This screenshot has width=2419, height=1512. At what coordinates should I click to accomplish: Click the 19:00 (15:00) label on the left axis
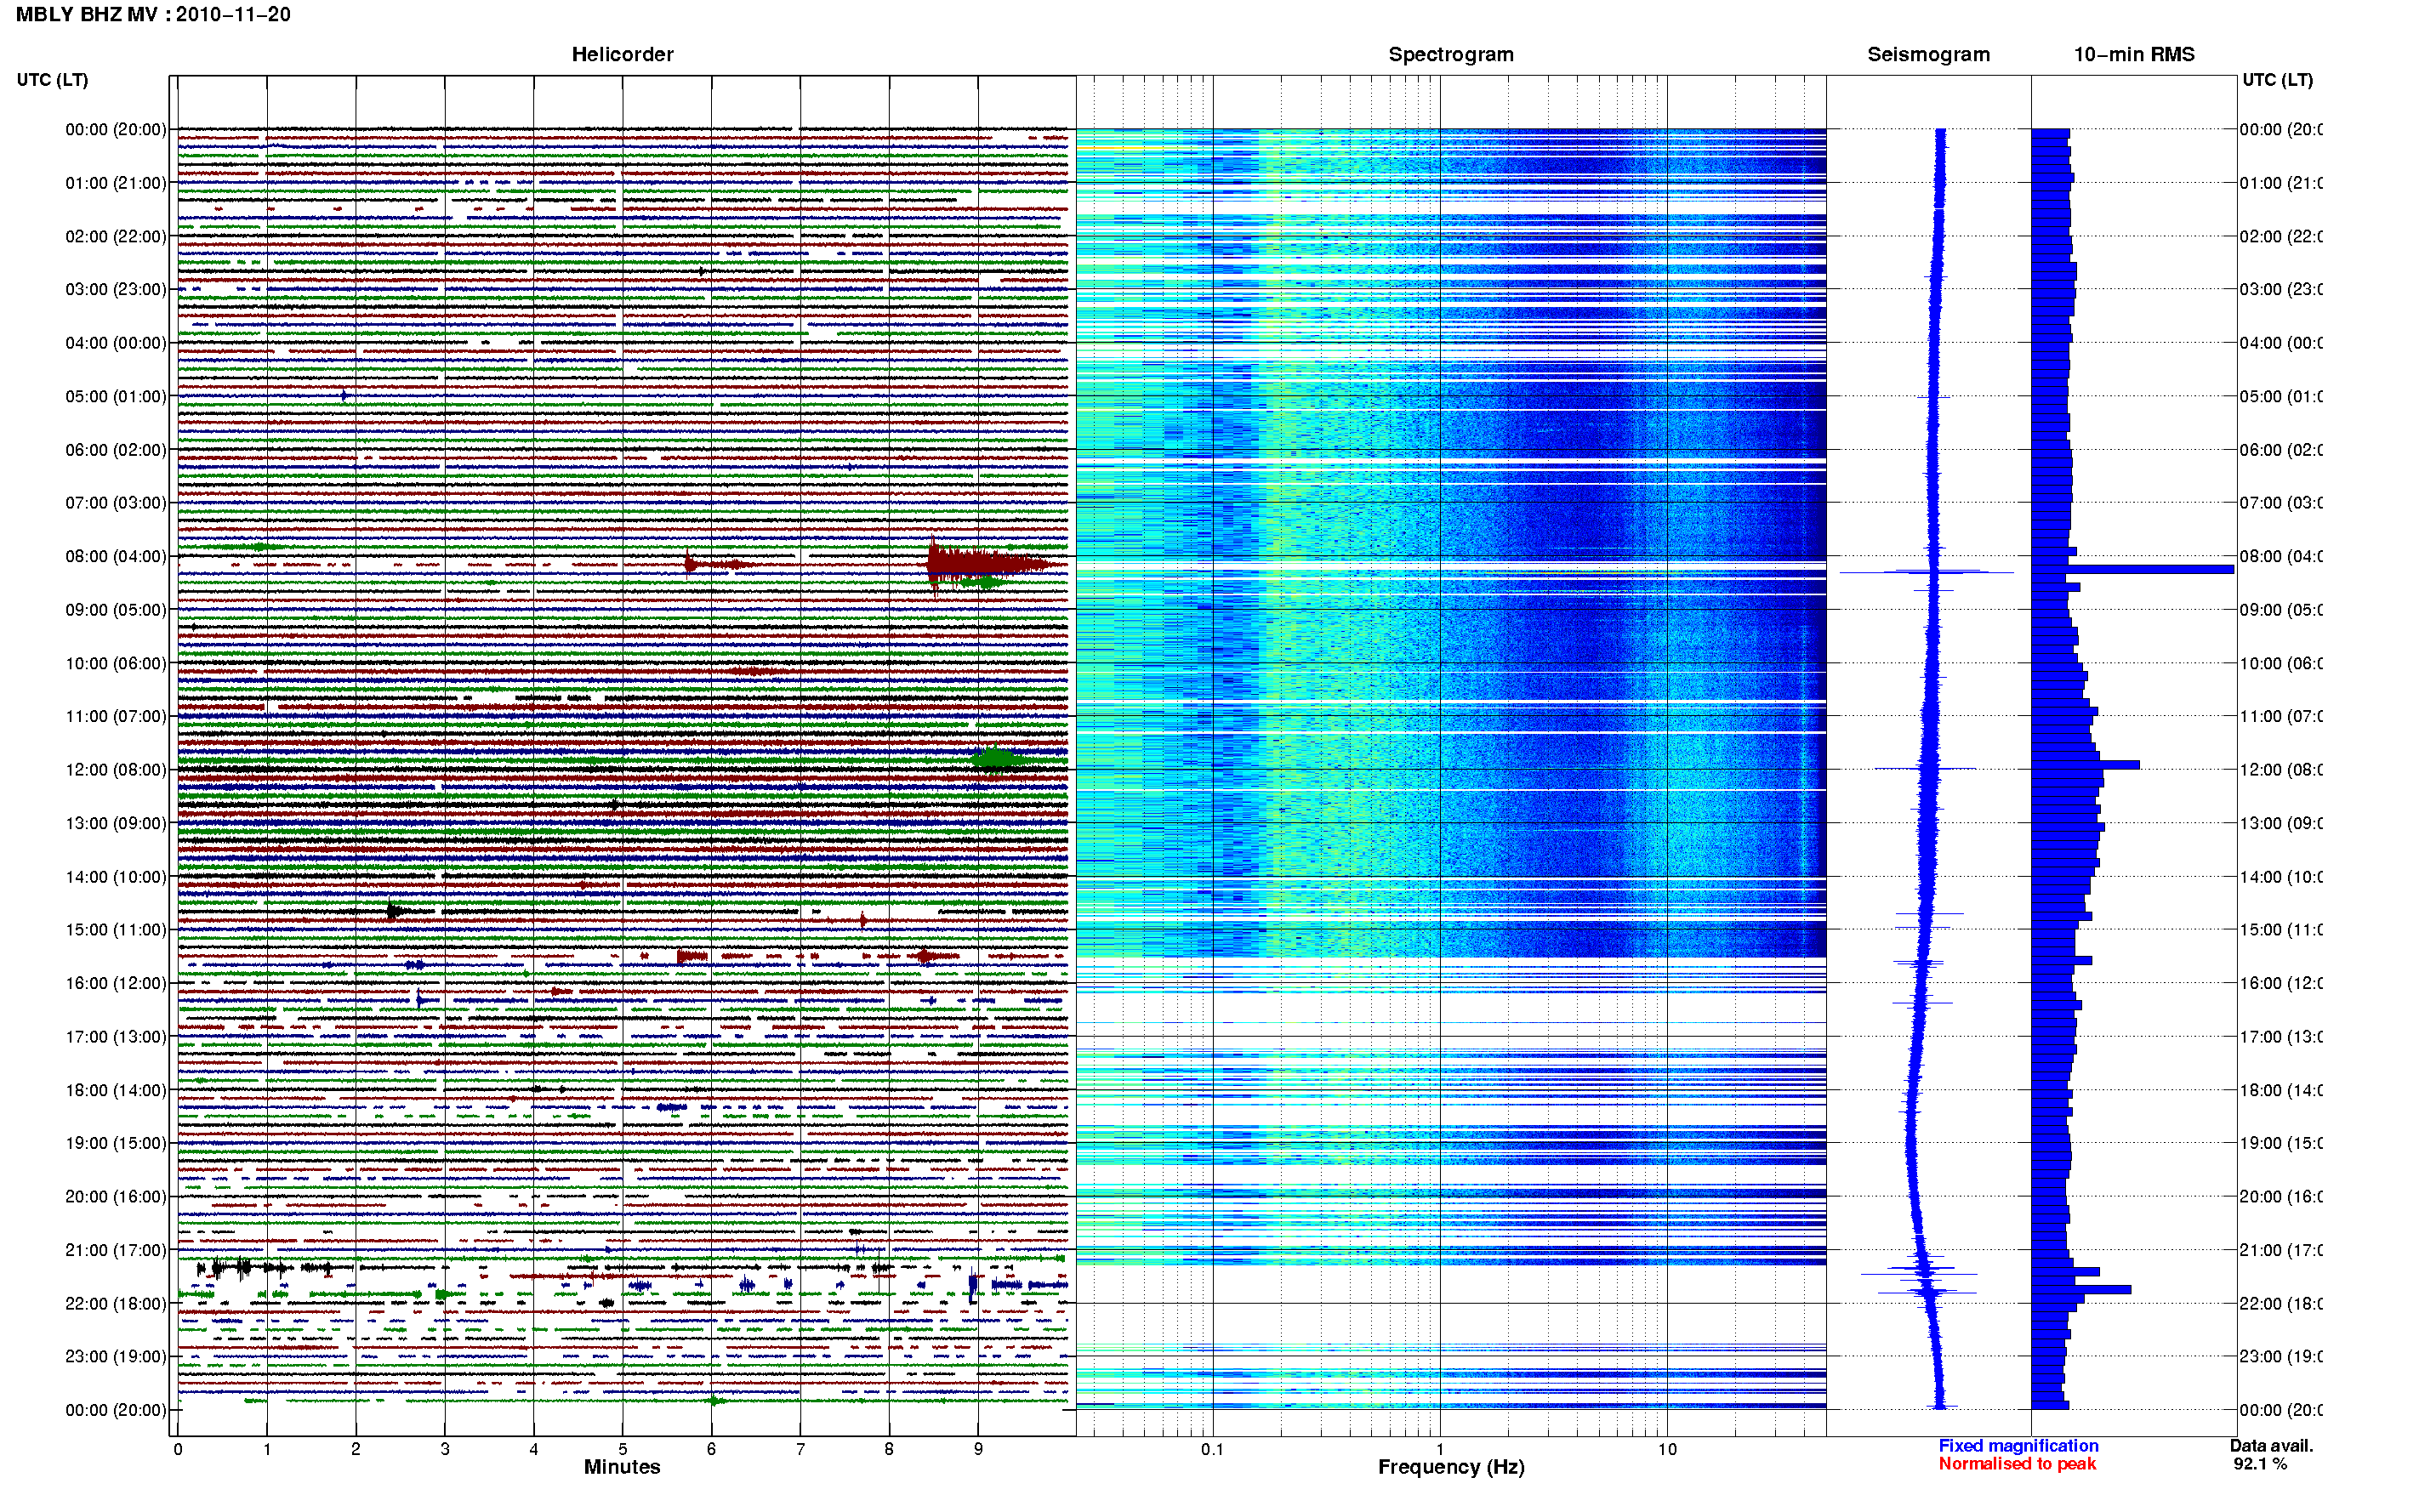coord(116,1143)
